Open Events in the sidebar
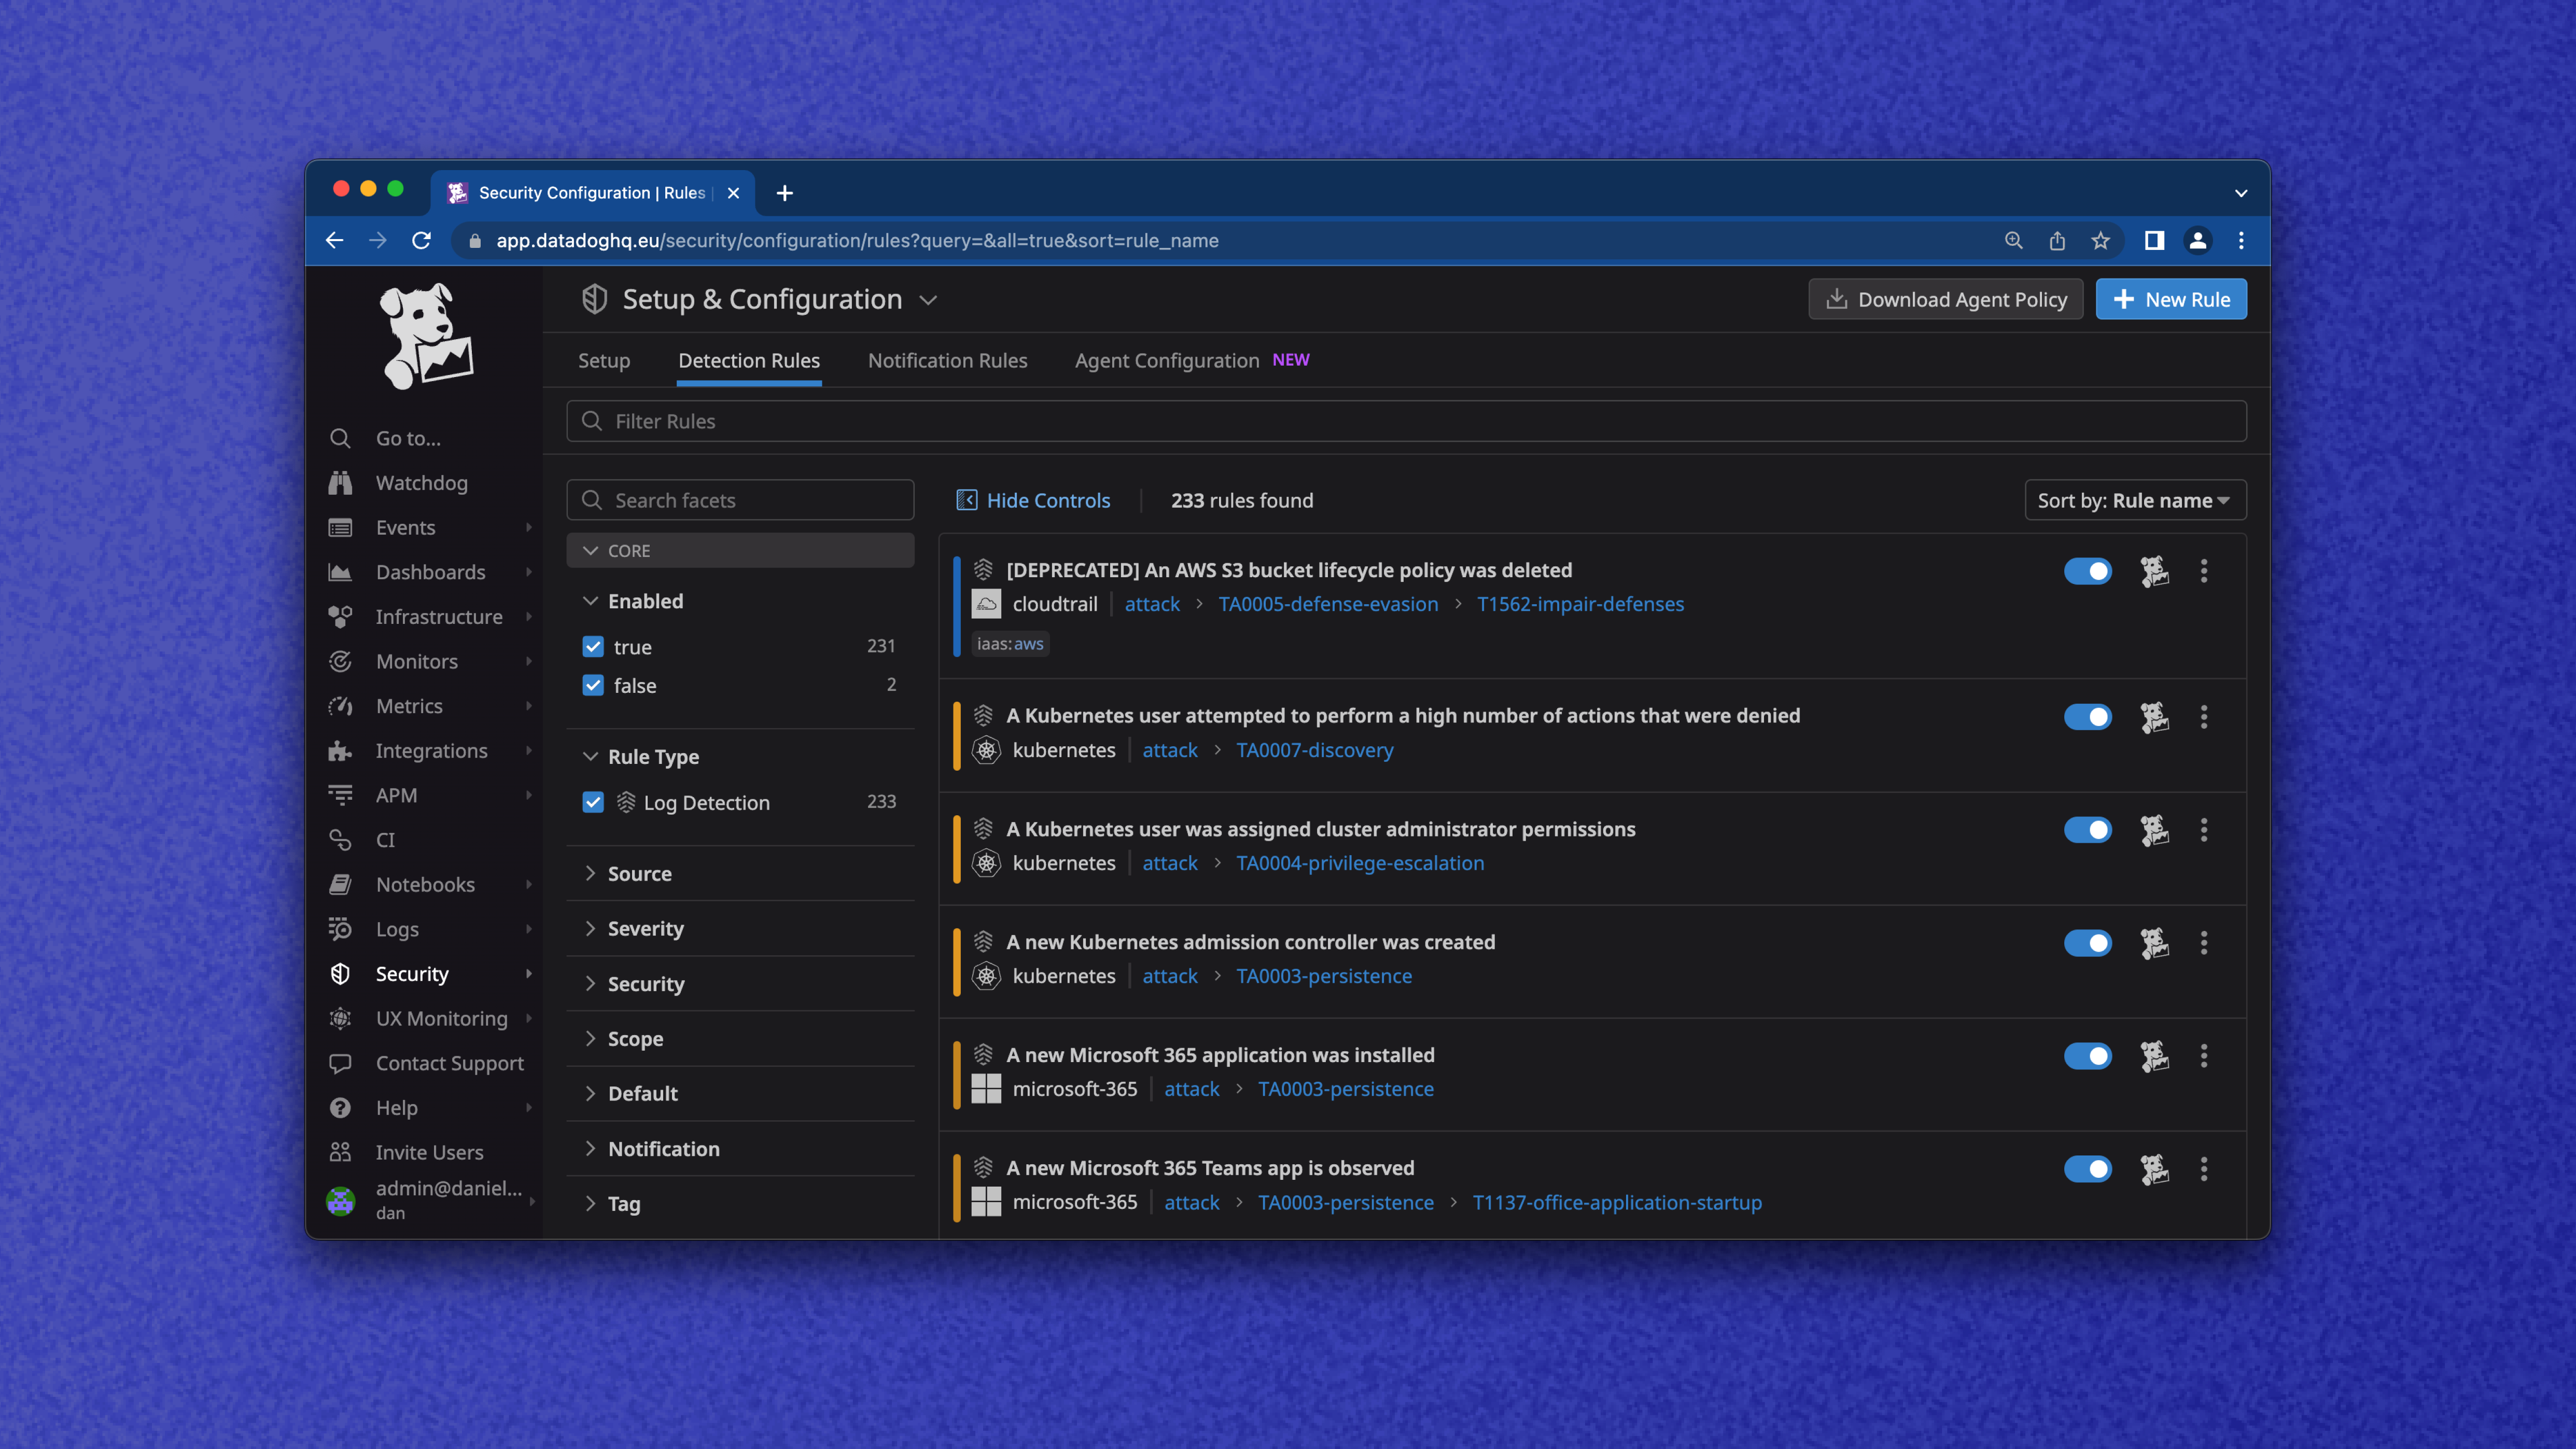Viewport: 2576px width, 1449px height. tap(405, 527)
